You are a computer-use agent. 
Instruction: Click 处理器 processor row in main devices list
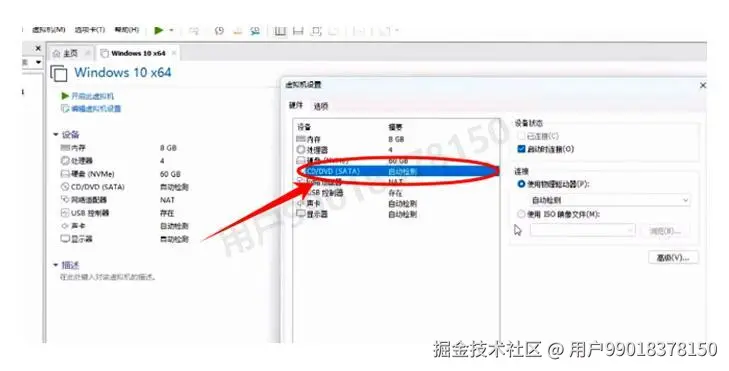coord(125,161)
